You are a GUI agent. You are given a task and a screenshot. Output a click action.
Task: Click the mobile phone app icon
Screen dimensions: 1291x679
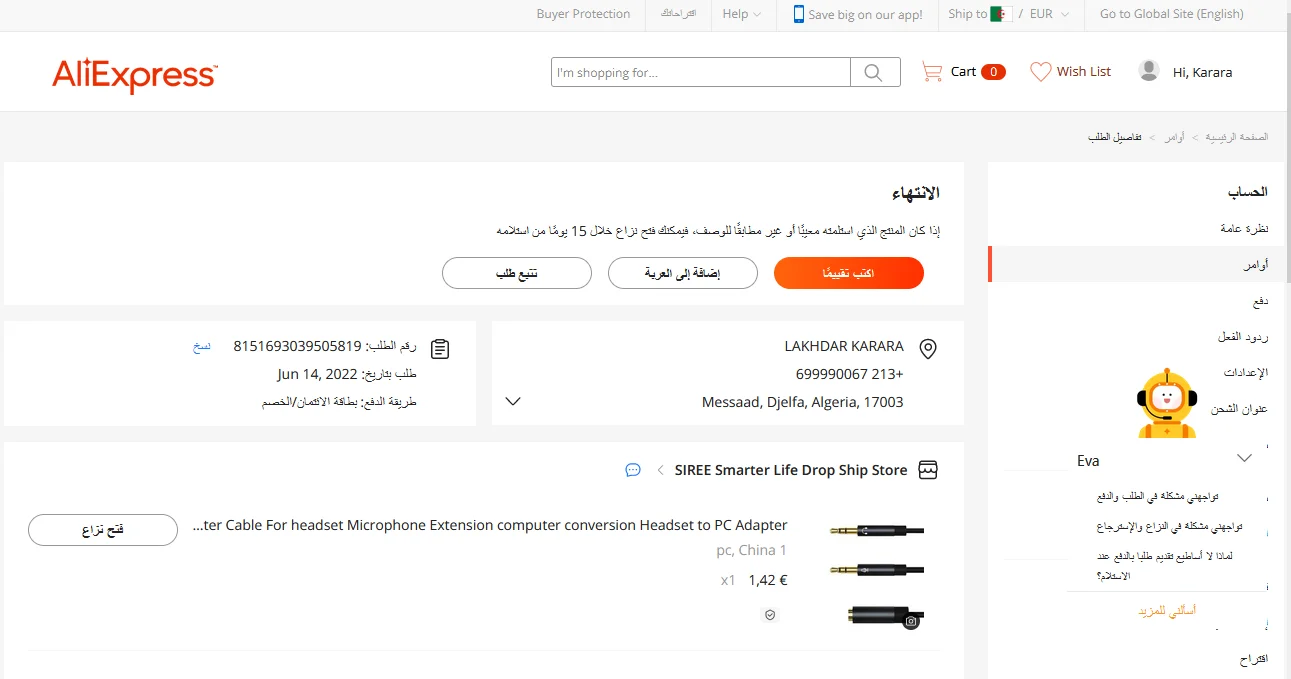(x=798, y=14)
